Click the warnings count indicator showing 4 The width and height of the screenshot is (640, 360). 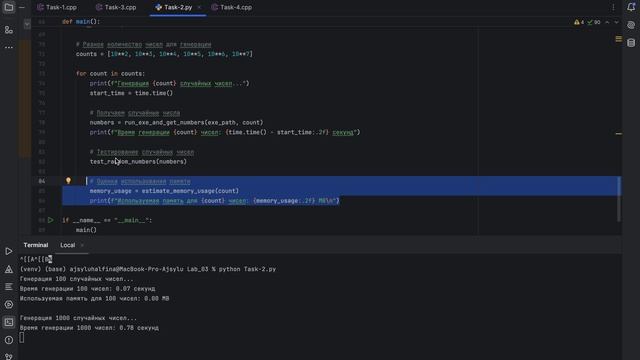tap(579, 22)
